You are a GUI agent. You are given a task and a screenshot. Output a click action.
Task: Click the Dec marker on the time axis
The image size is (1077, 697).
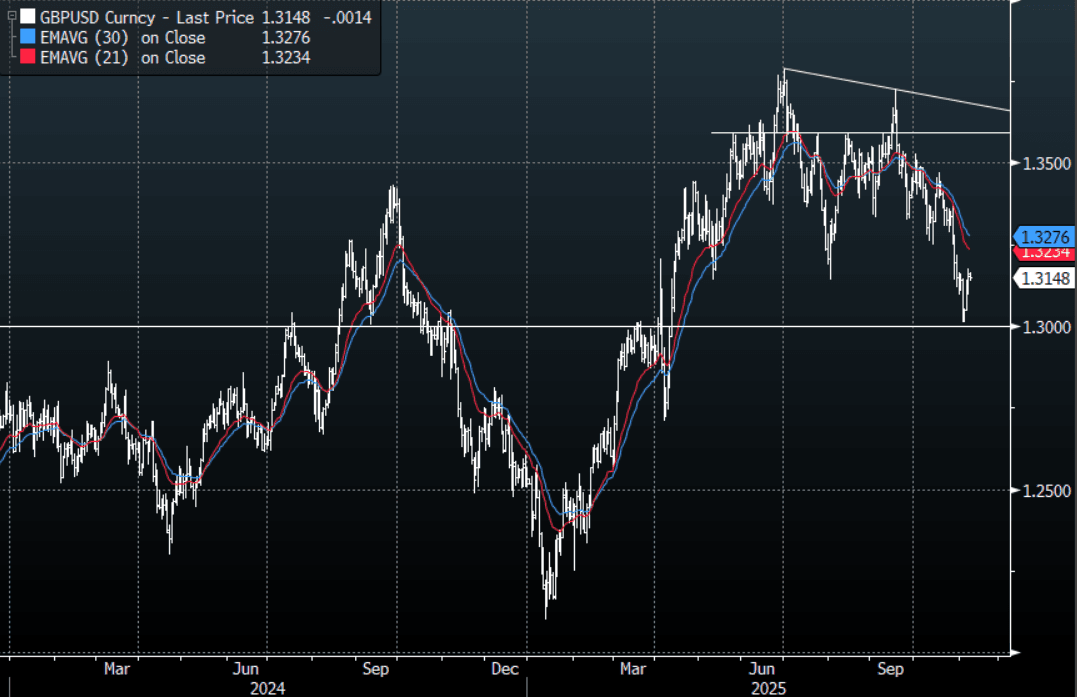coord(505,668)
